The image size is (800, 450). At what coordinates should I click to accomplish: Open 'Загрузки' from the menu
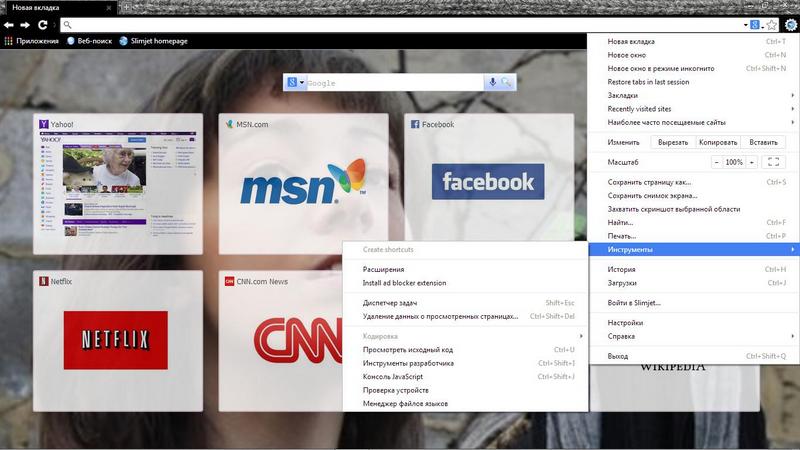point(694,283)
